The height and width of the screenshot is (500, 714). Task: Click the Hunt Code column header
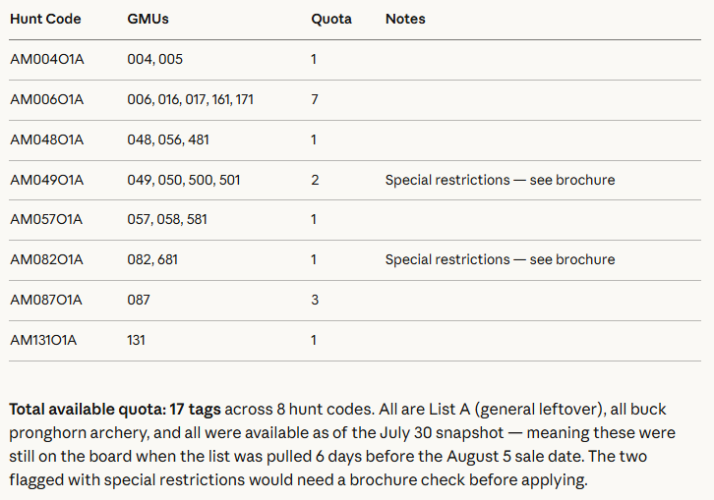click(46, 19)
